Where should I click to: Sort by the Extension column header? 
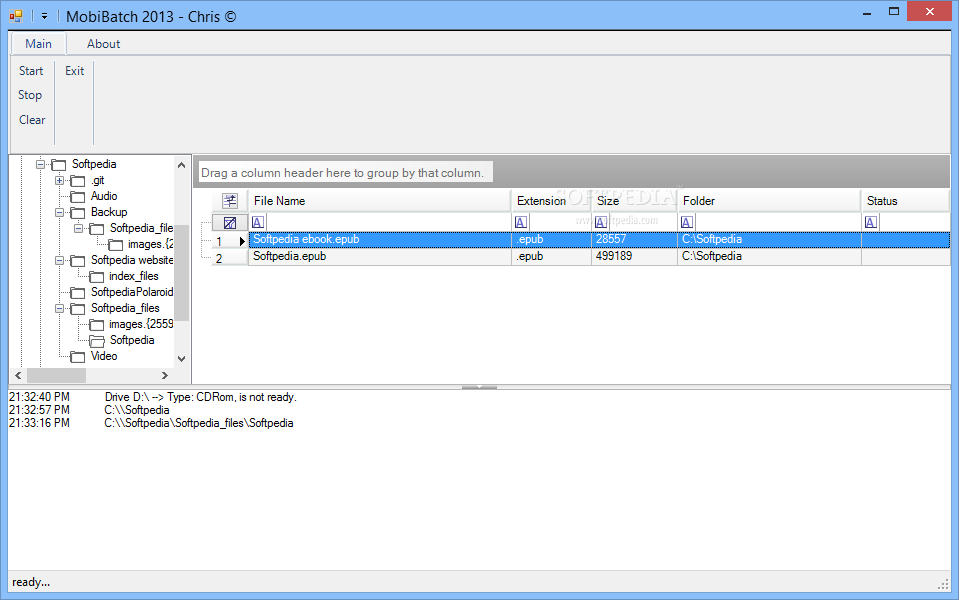[551, 201]
